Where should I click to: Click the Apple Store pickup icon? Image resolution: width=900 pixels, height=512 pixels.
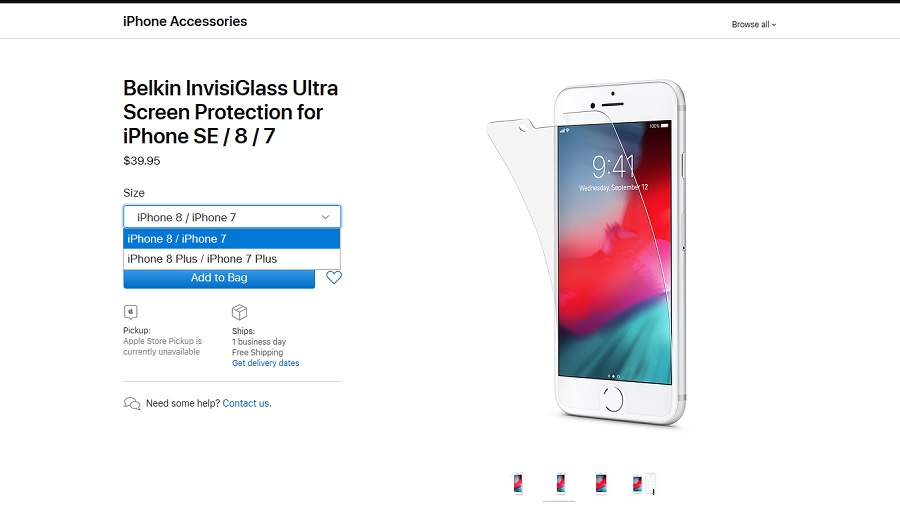coord(130,312)
